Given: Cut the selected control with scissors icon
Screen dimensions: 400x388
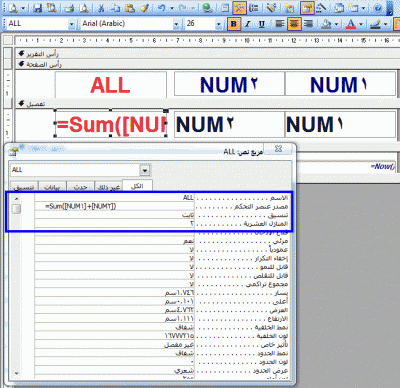Looking at the screenshot, I should point(101,8).
